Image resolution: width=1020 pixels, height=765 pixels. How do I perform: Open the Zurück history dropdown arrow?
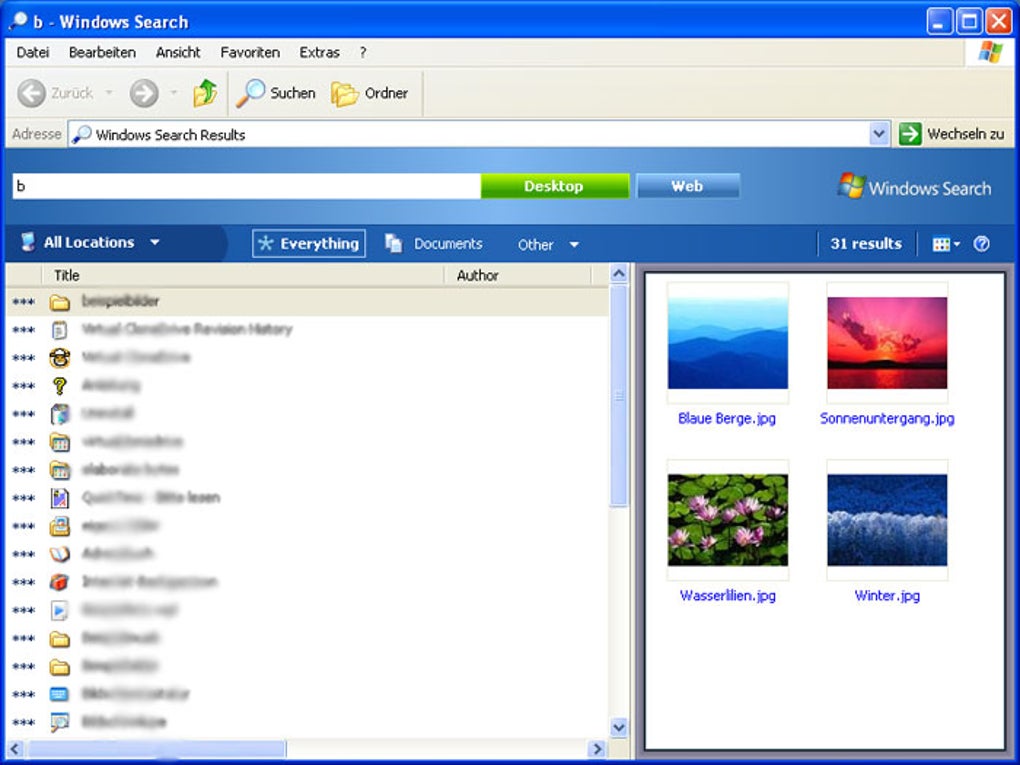pyautogui.click(x=109, y=93)
